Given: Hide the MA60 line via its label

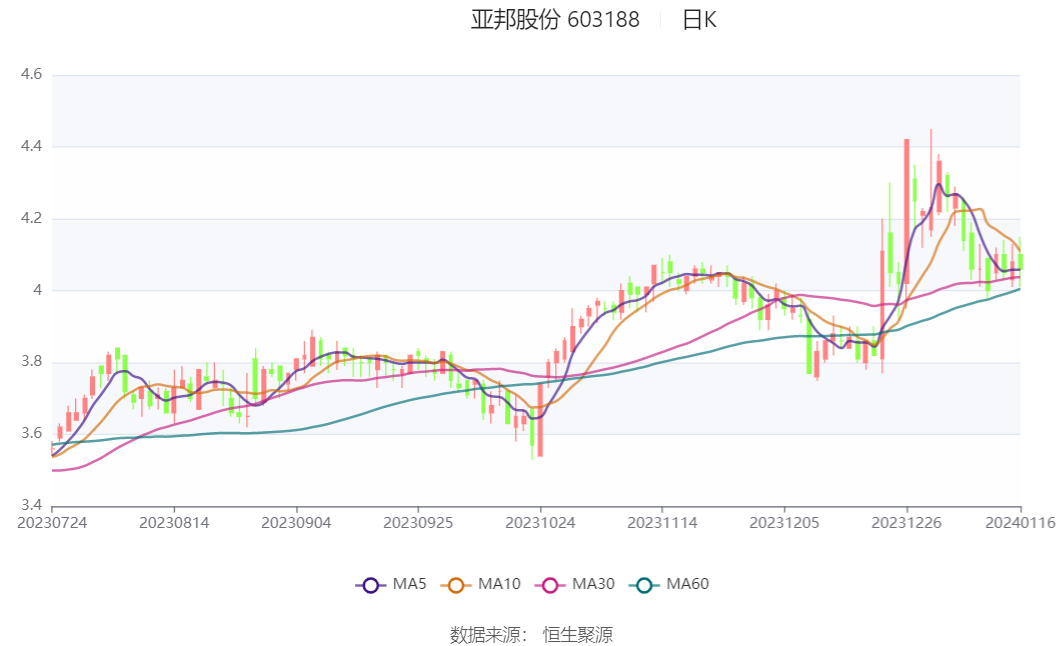Looking at the screenshot, I should point(687,584).
